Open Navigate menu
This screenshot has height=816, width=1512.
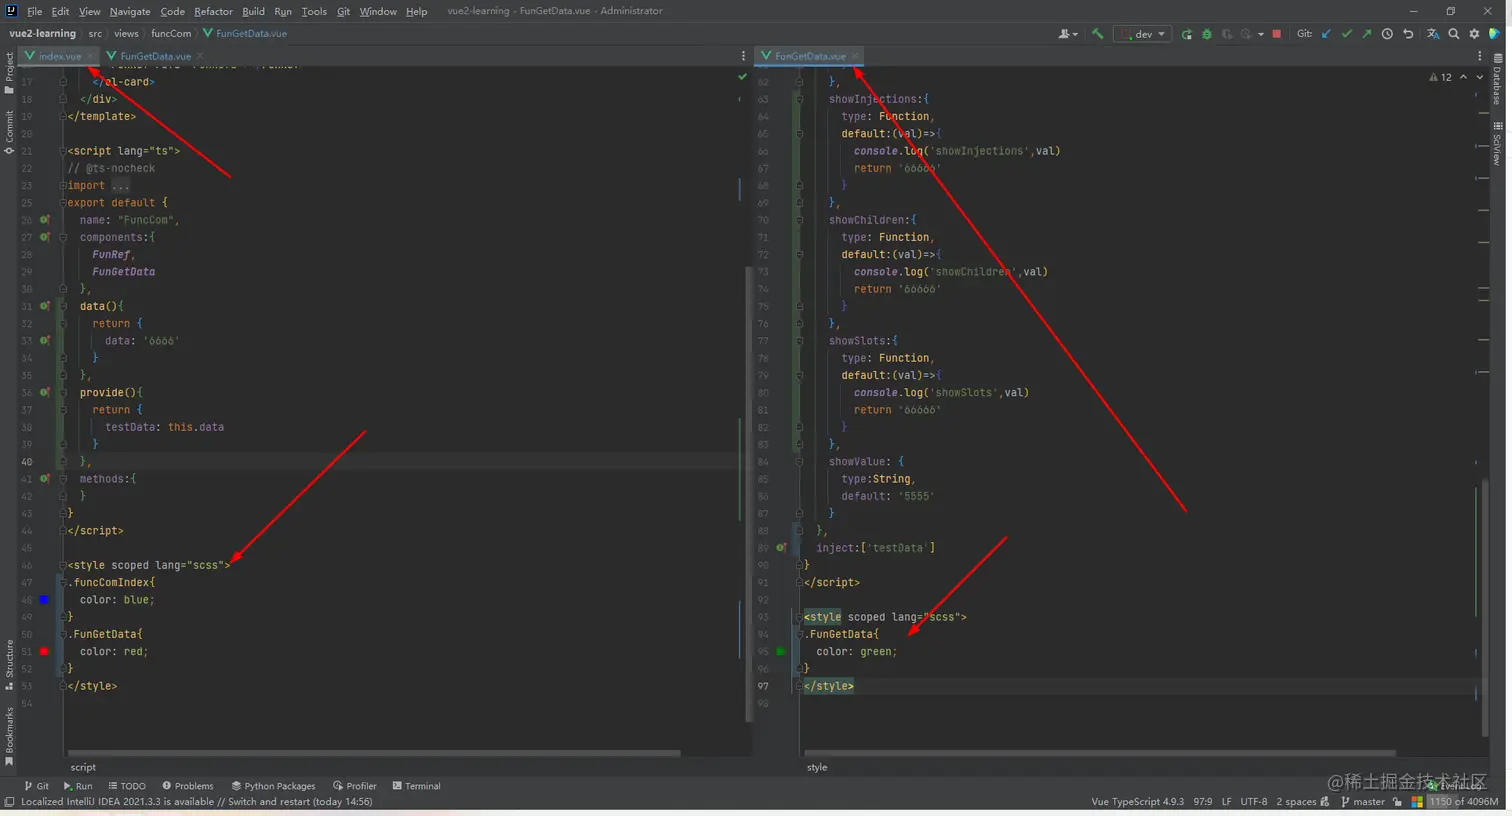(130, 11)
